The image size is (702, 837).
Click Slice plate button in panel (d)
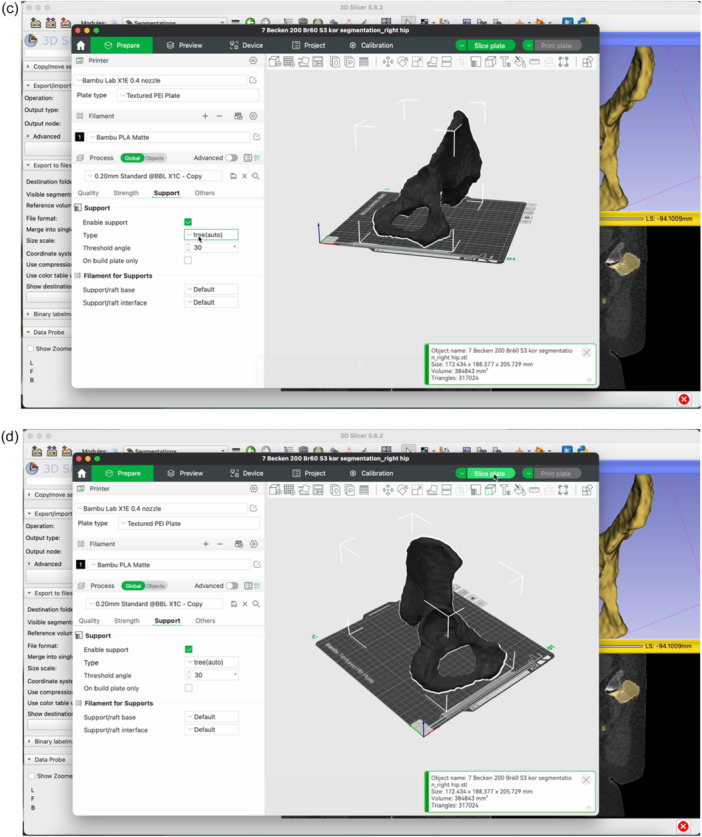click(490, 473)
